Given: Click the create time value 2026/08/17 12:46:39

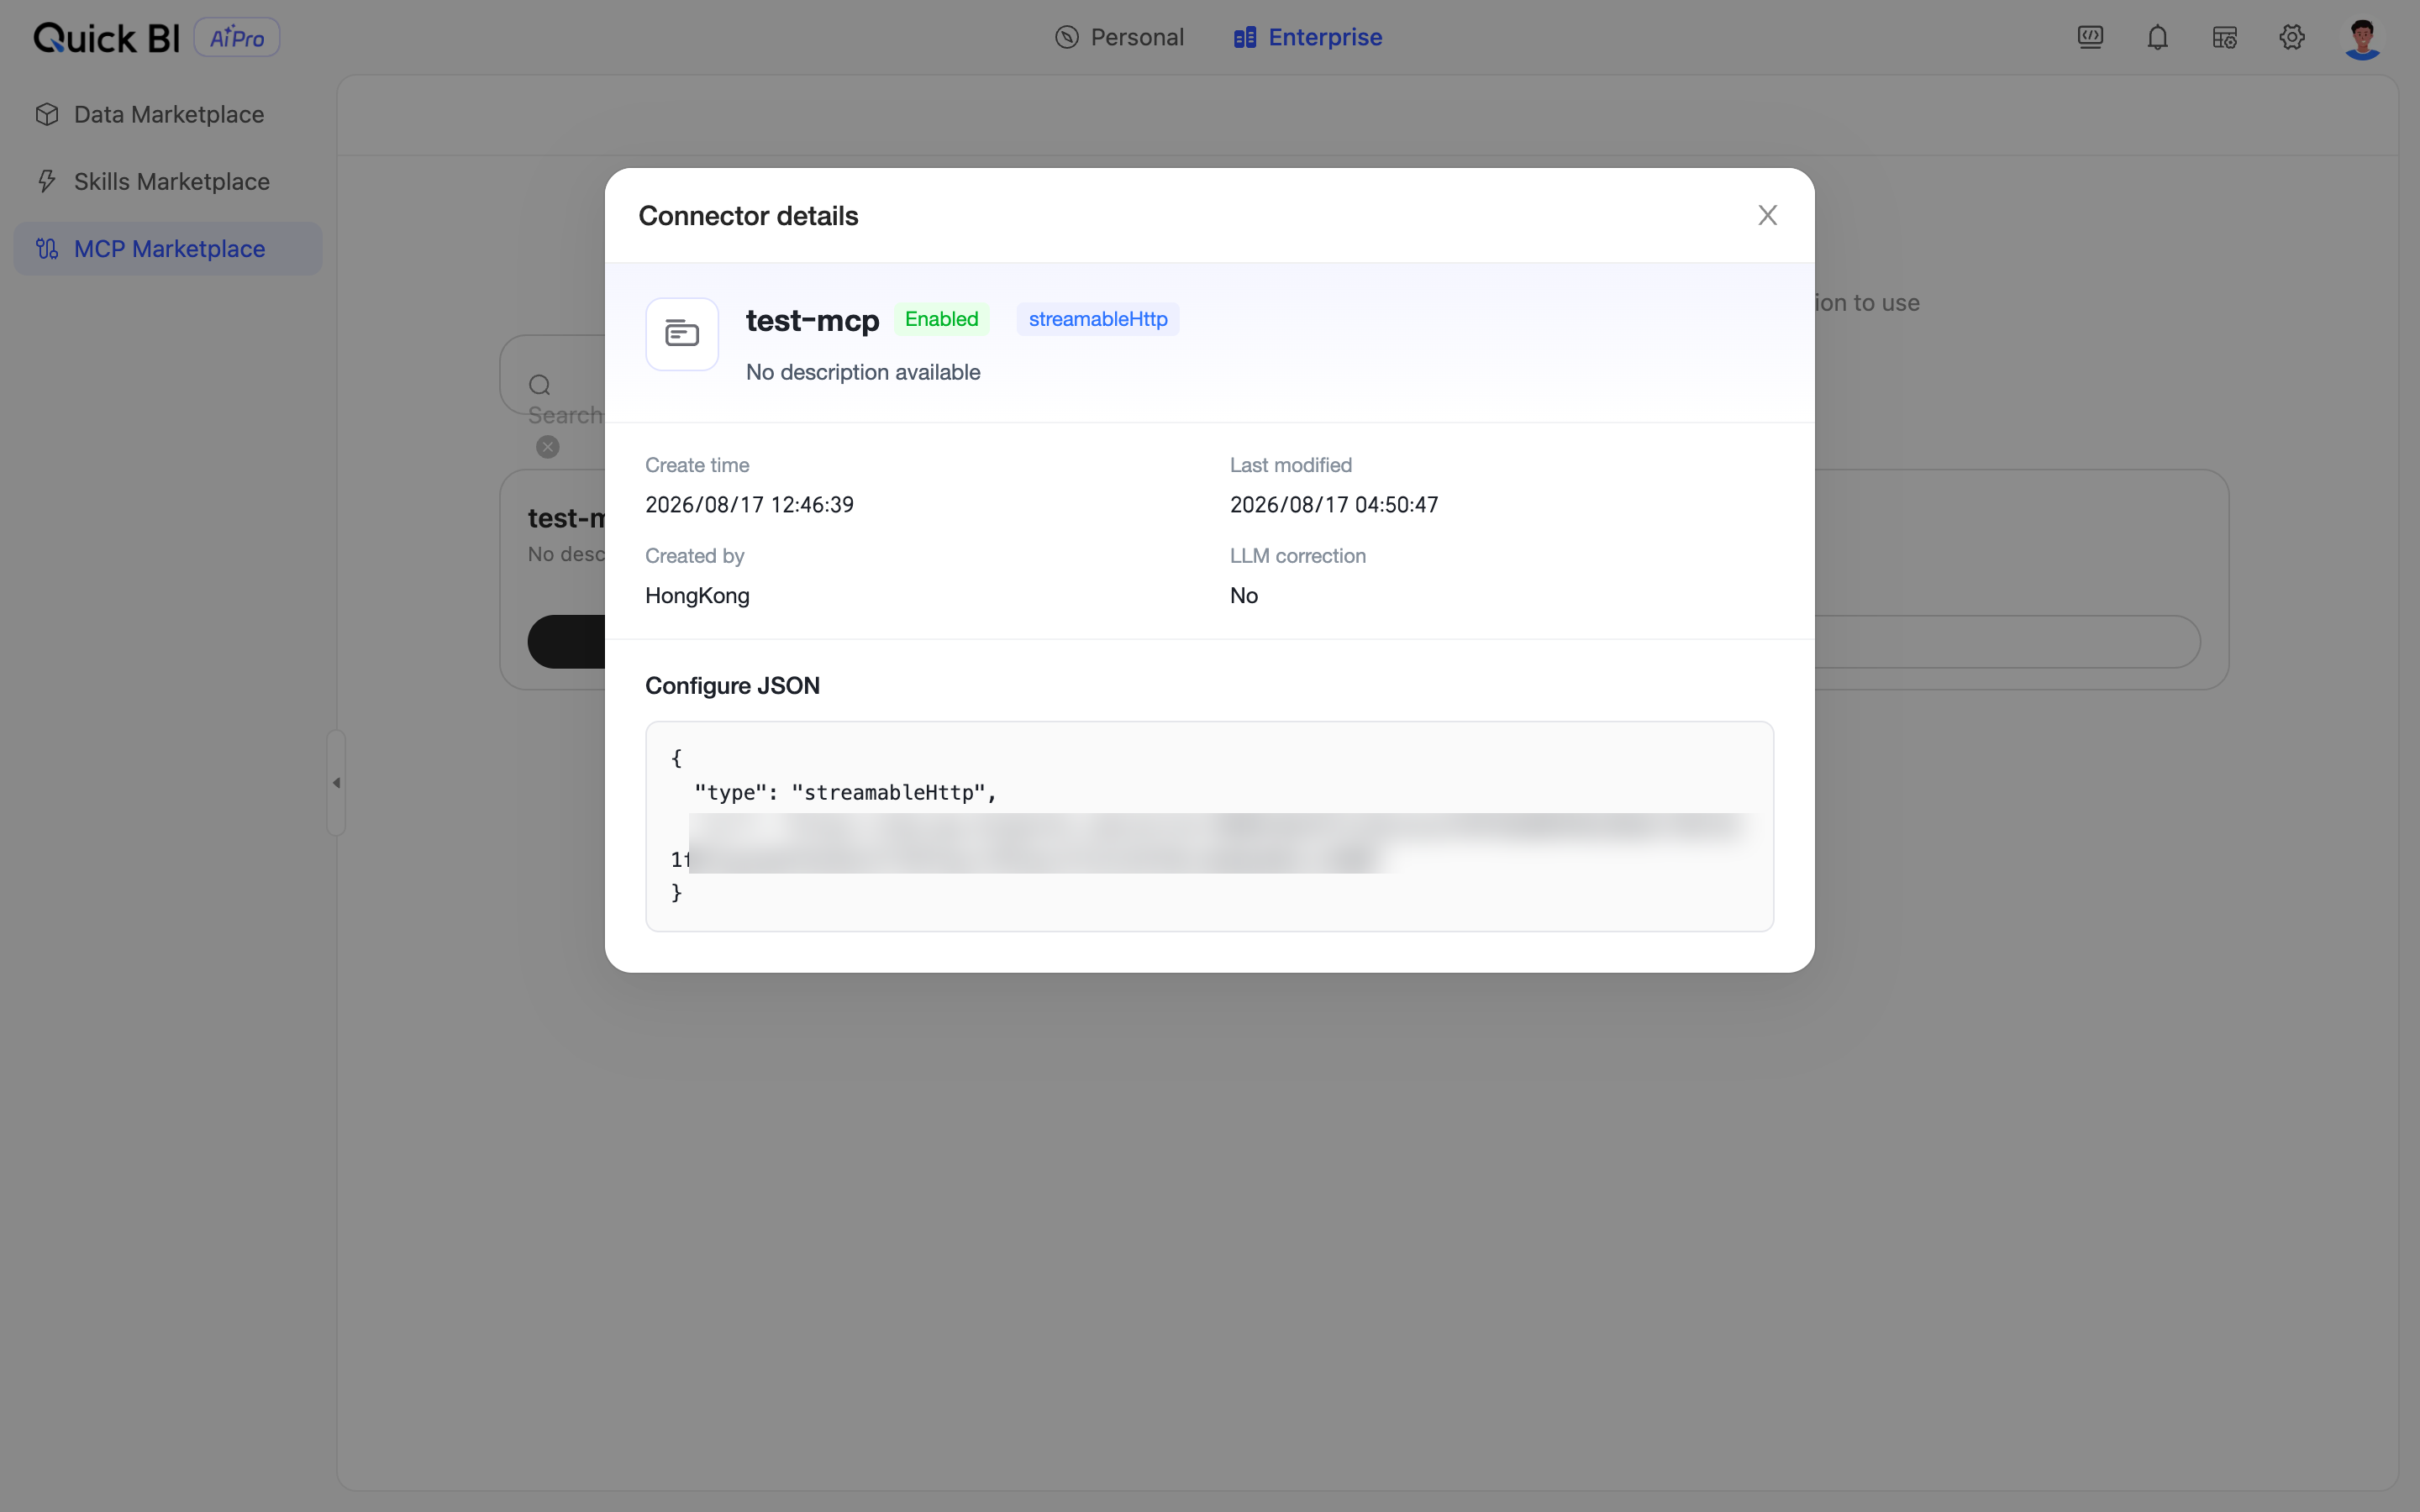Looking at the screenshot, I should point(749,505).
